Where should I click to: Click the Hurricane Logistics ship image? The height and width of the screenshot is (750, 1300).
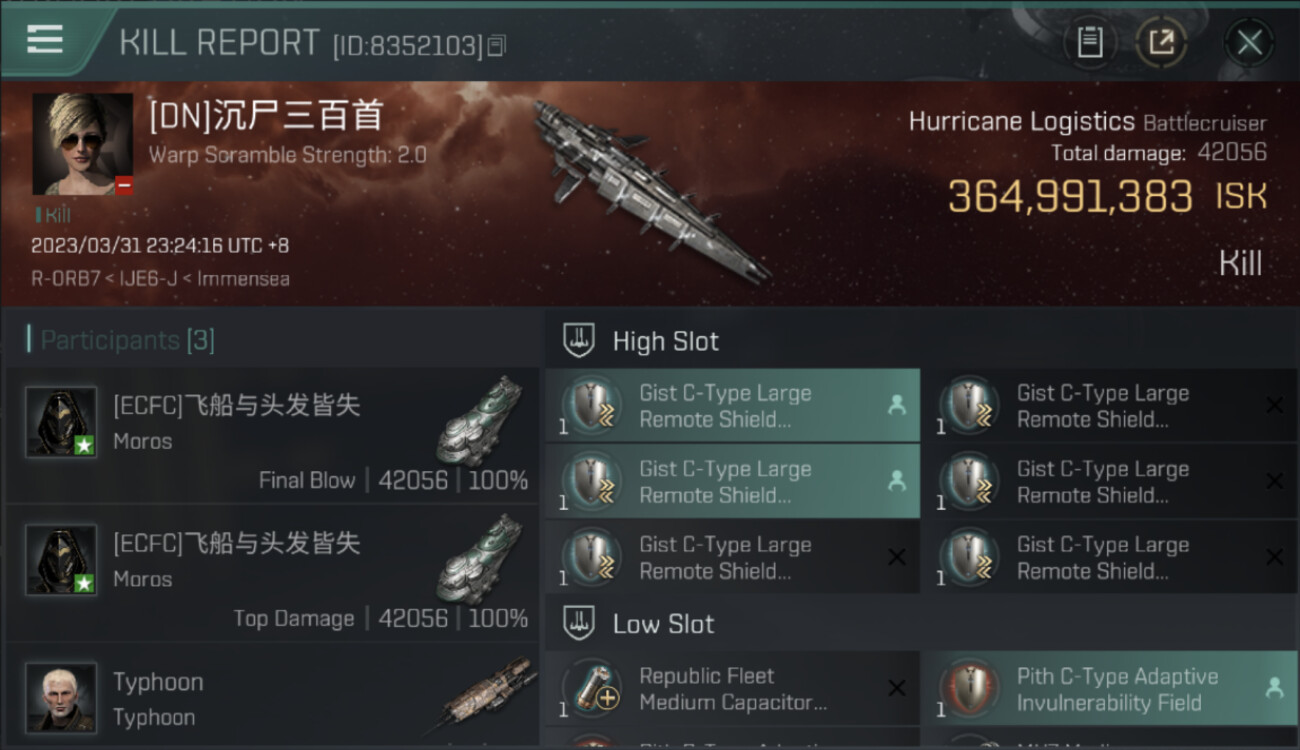pyautogui.click(x=650, y=190)
